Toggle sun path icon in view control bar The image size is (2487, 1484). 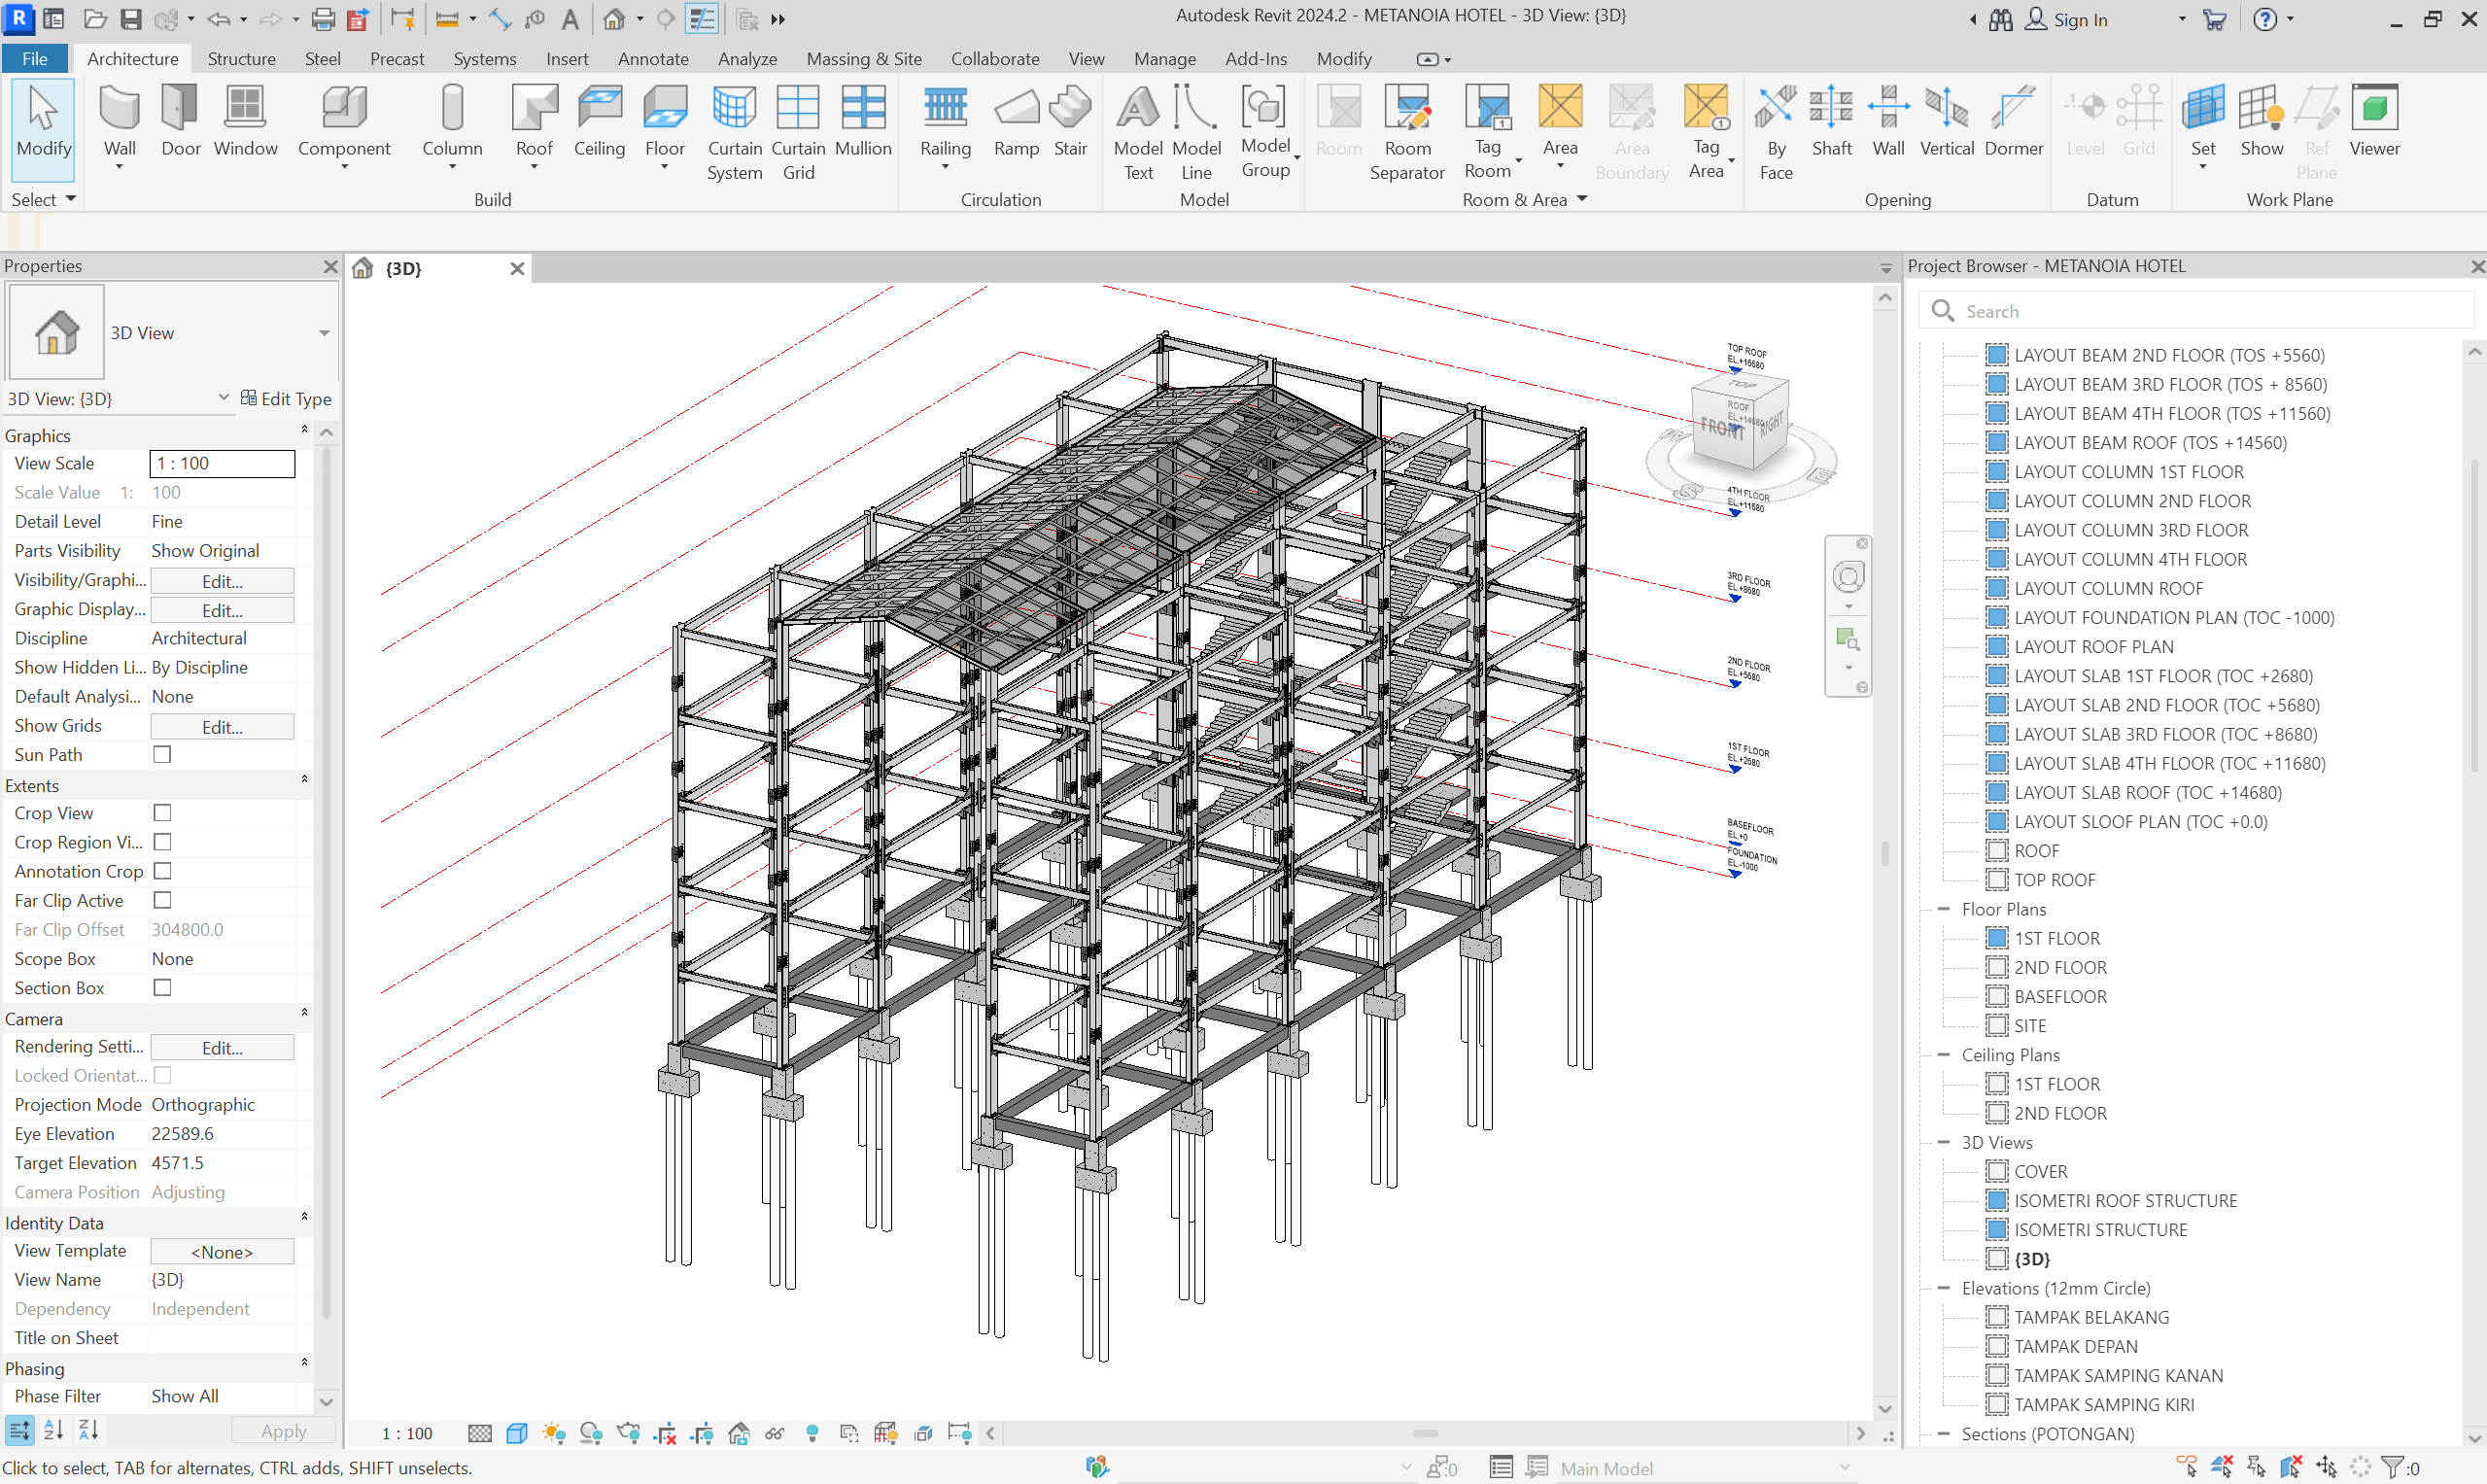pos(554,1433)
